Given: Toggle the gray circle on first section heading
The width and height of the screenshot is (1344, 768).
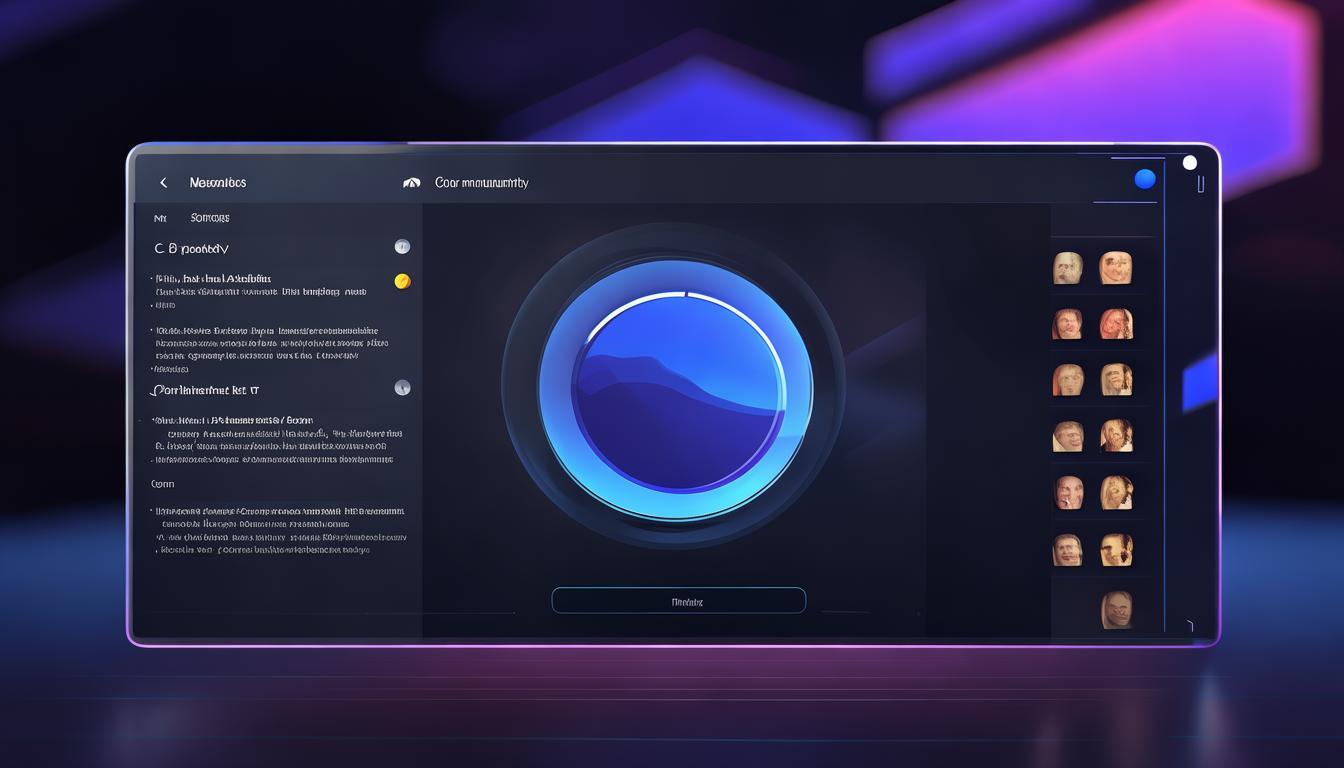Looking at the screenshot, I should pyautogui.click(x=402, y=247).
